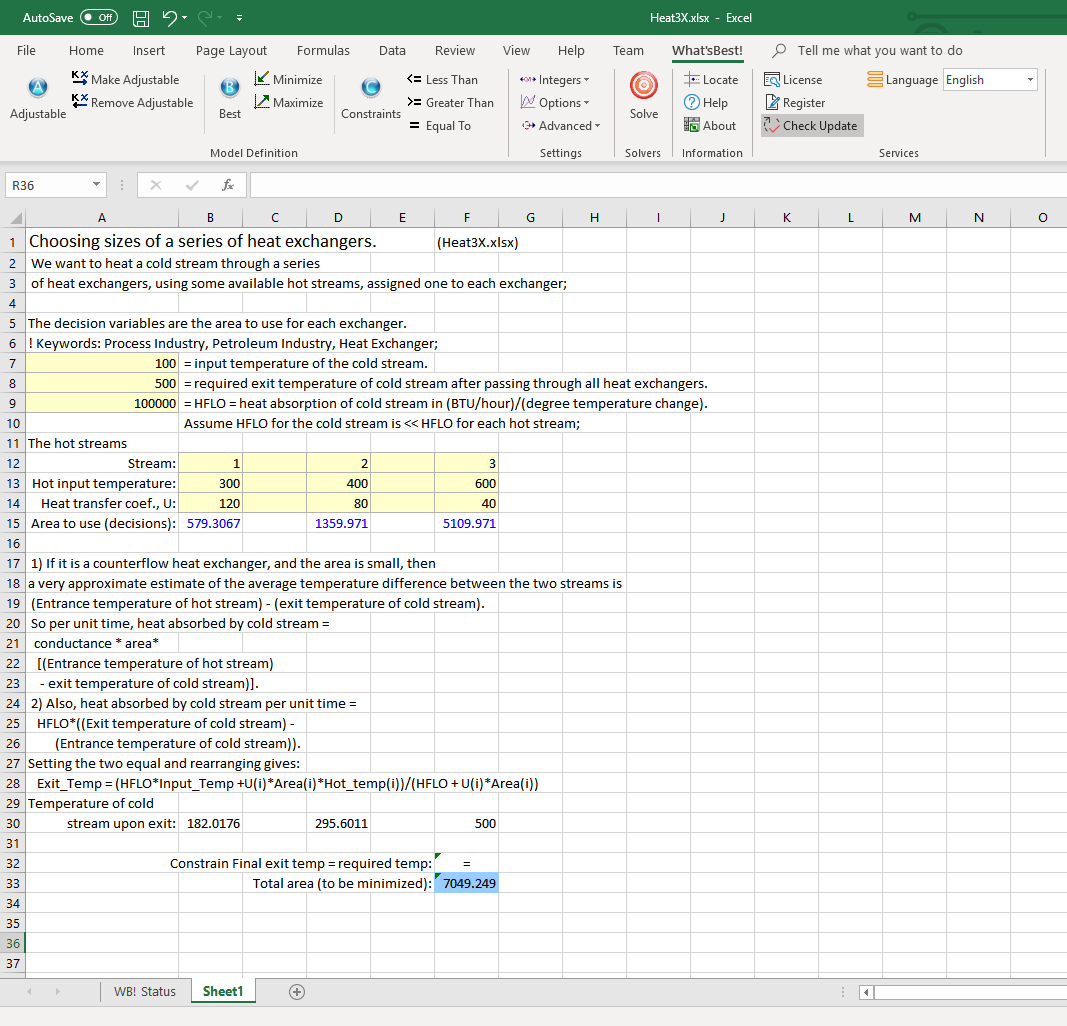
Task: Expand the Integers dropdown
Action: point(556,80)
